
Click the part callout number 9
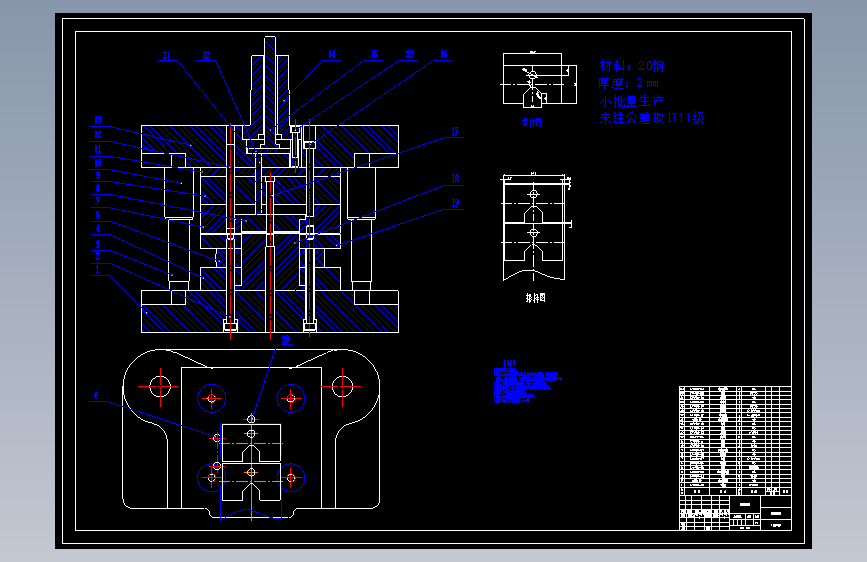(x=98, y=175)
